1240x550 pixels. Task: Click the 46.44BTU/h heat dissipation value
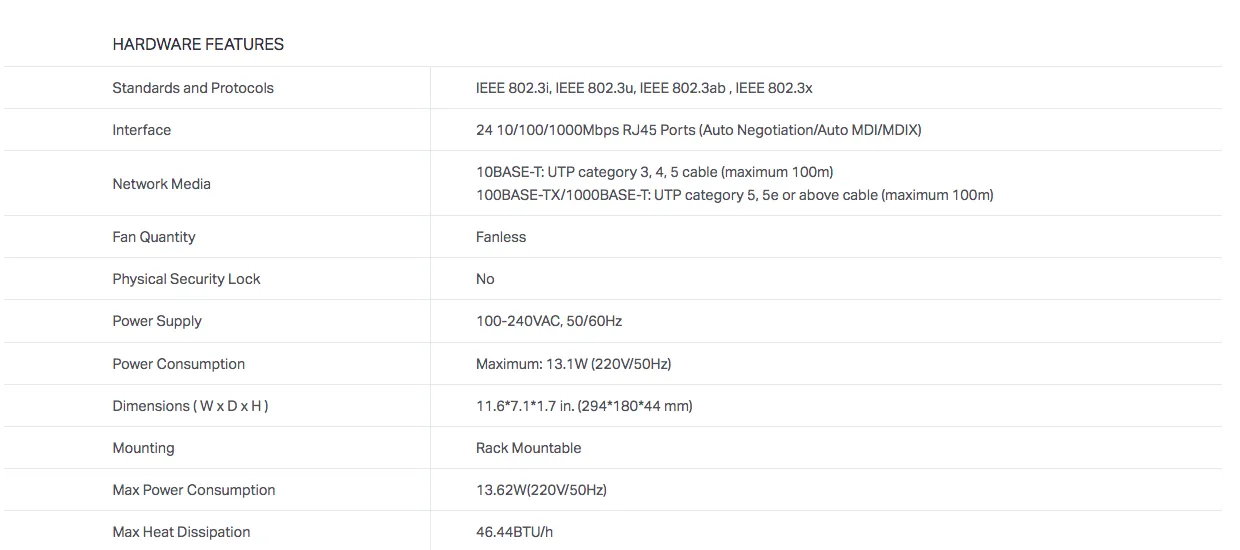point(514,532)
